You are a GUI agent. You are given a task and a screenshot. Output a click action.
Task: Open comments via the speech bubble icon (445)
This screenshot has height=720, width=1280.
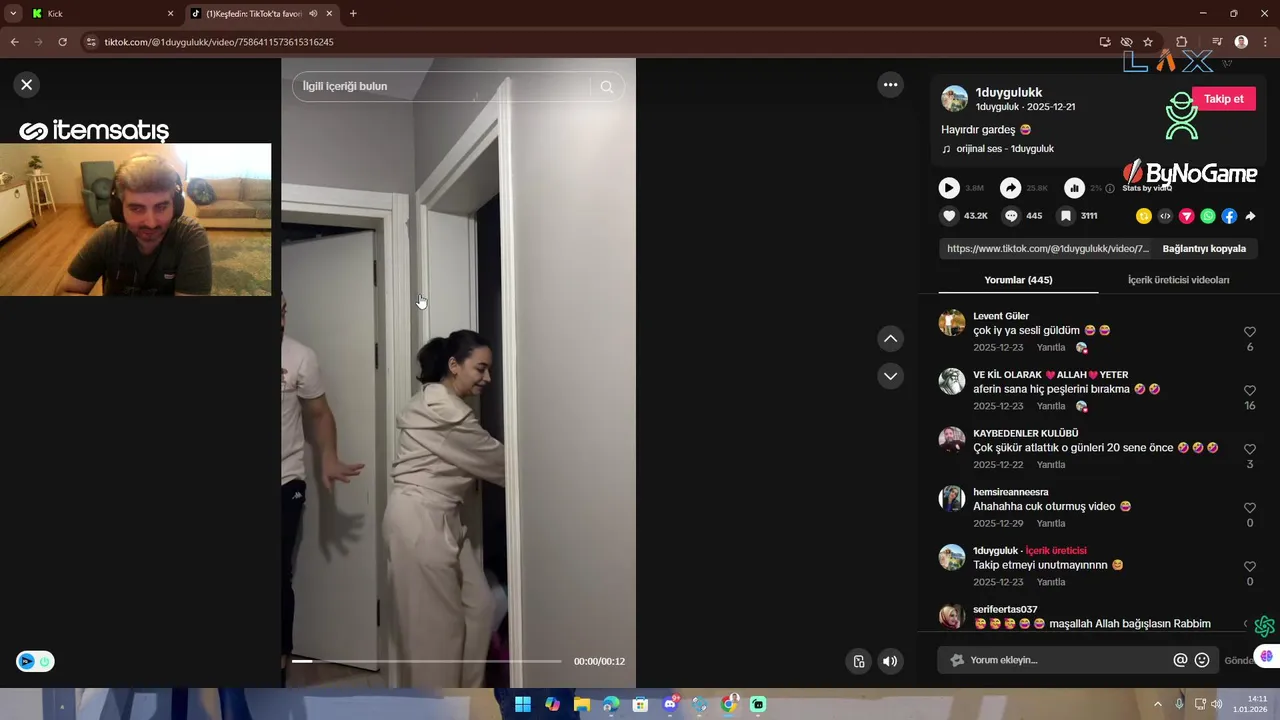tap(1011, 216)
